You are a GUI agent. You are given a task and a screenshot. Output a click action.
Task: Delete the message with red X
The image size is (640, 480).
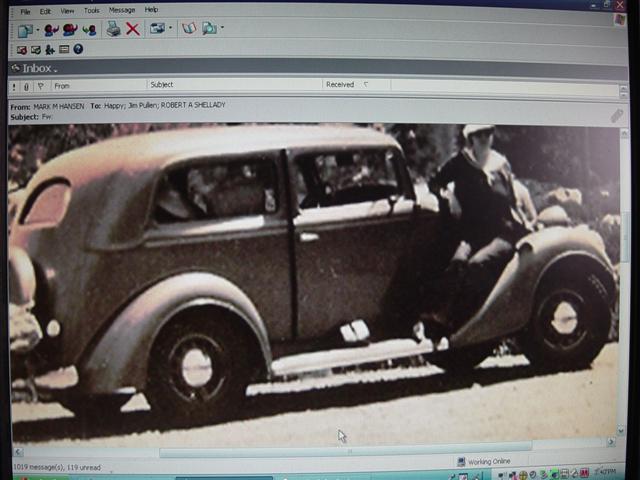[133, 29]
